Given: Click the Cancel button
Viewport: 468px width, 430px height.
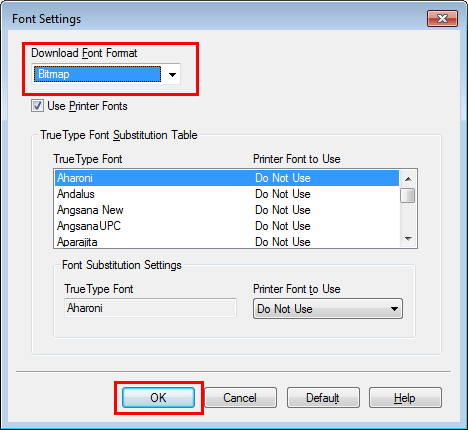Looking at the screenshot, I should point(240,397).
